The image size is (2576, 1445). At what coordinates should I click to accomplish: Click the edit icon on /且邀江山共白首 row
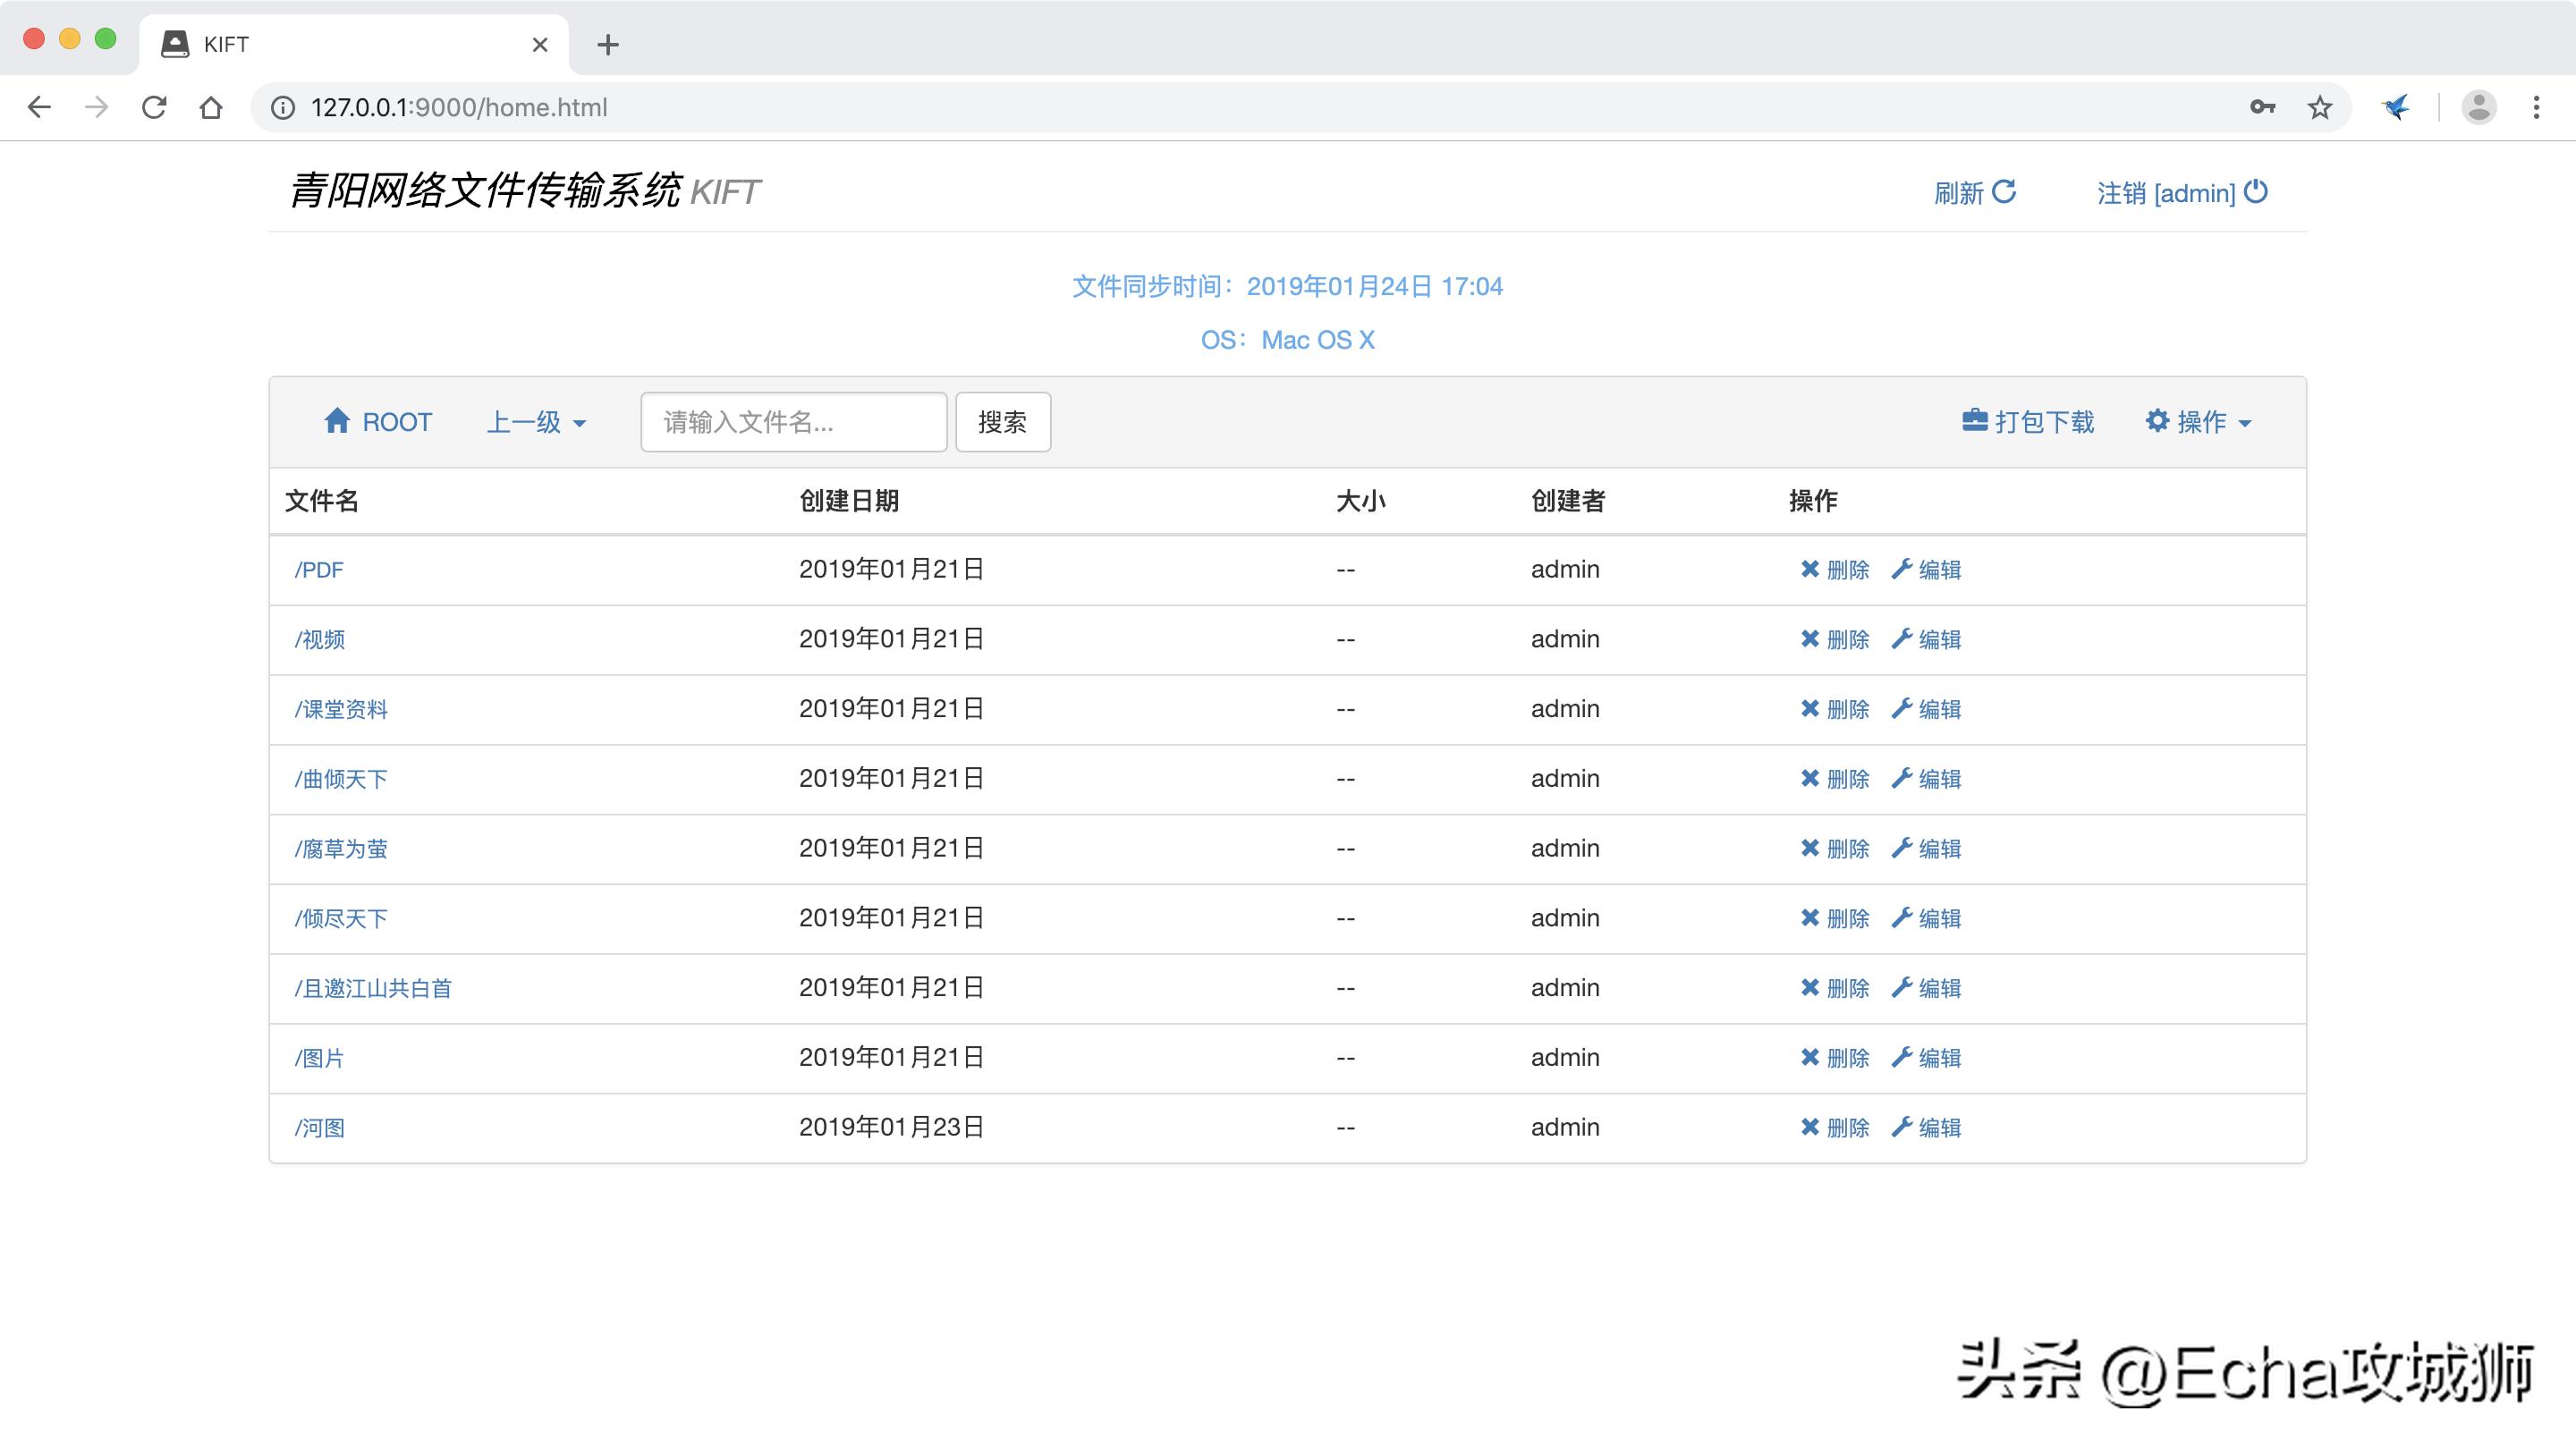pyautogui.click(x=1902, y=988)
